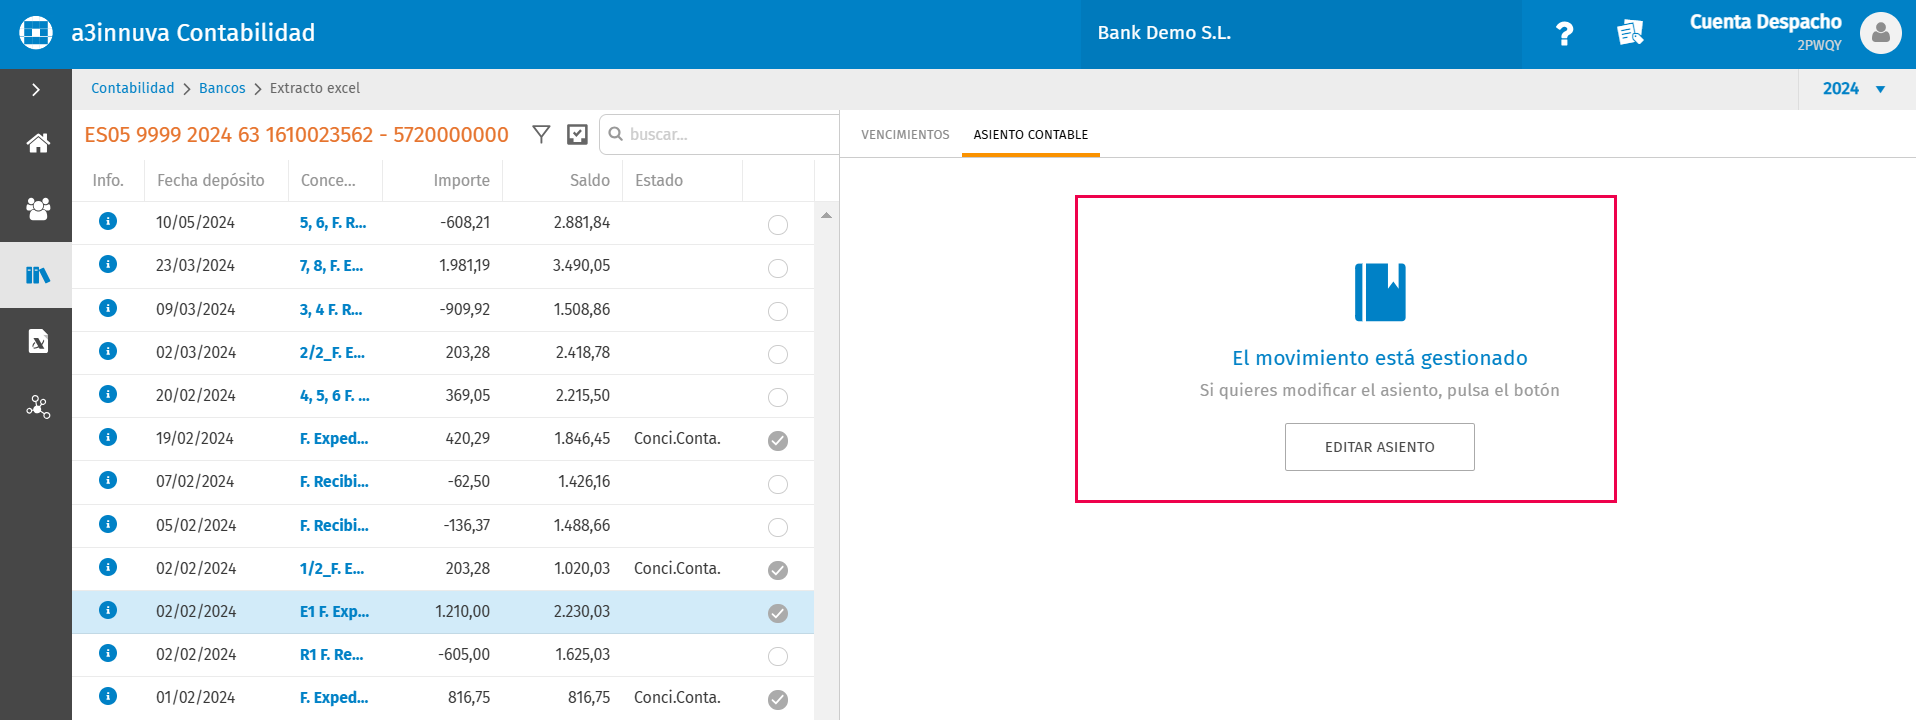Select the accounting books sidebar icon
The width and height of the screenshot is (1916, 720).
click(38, 275)
